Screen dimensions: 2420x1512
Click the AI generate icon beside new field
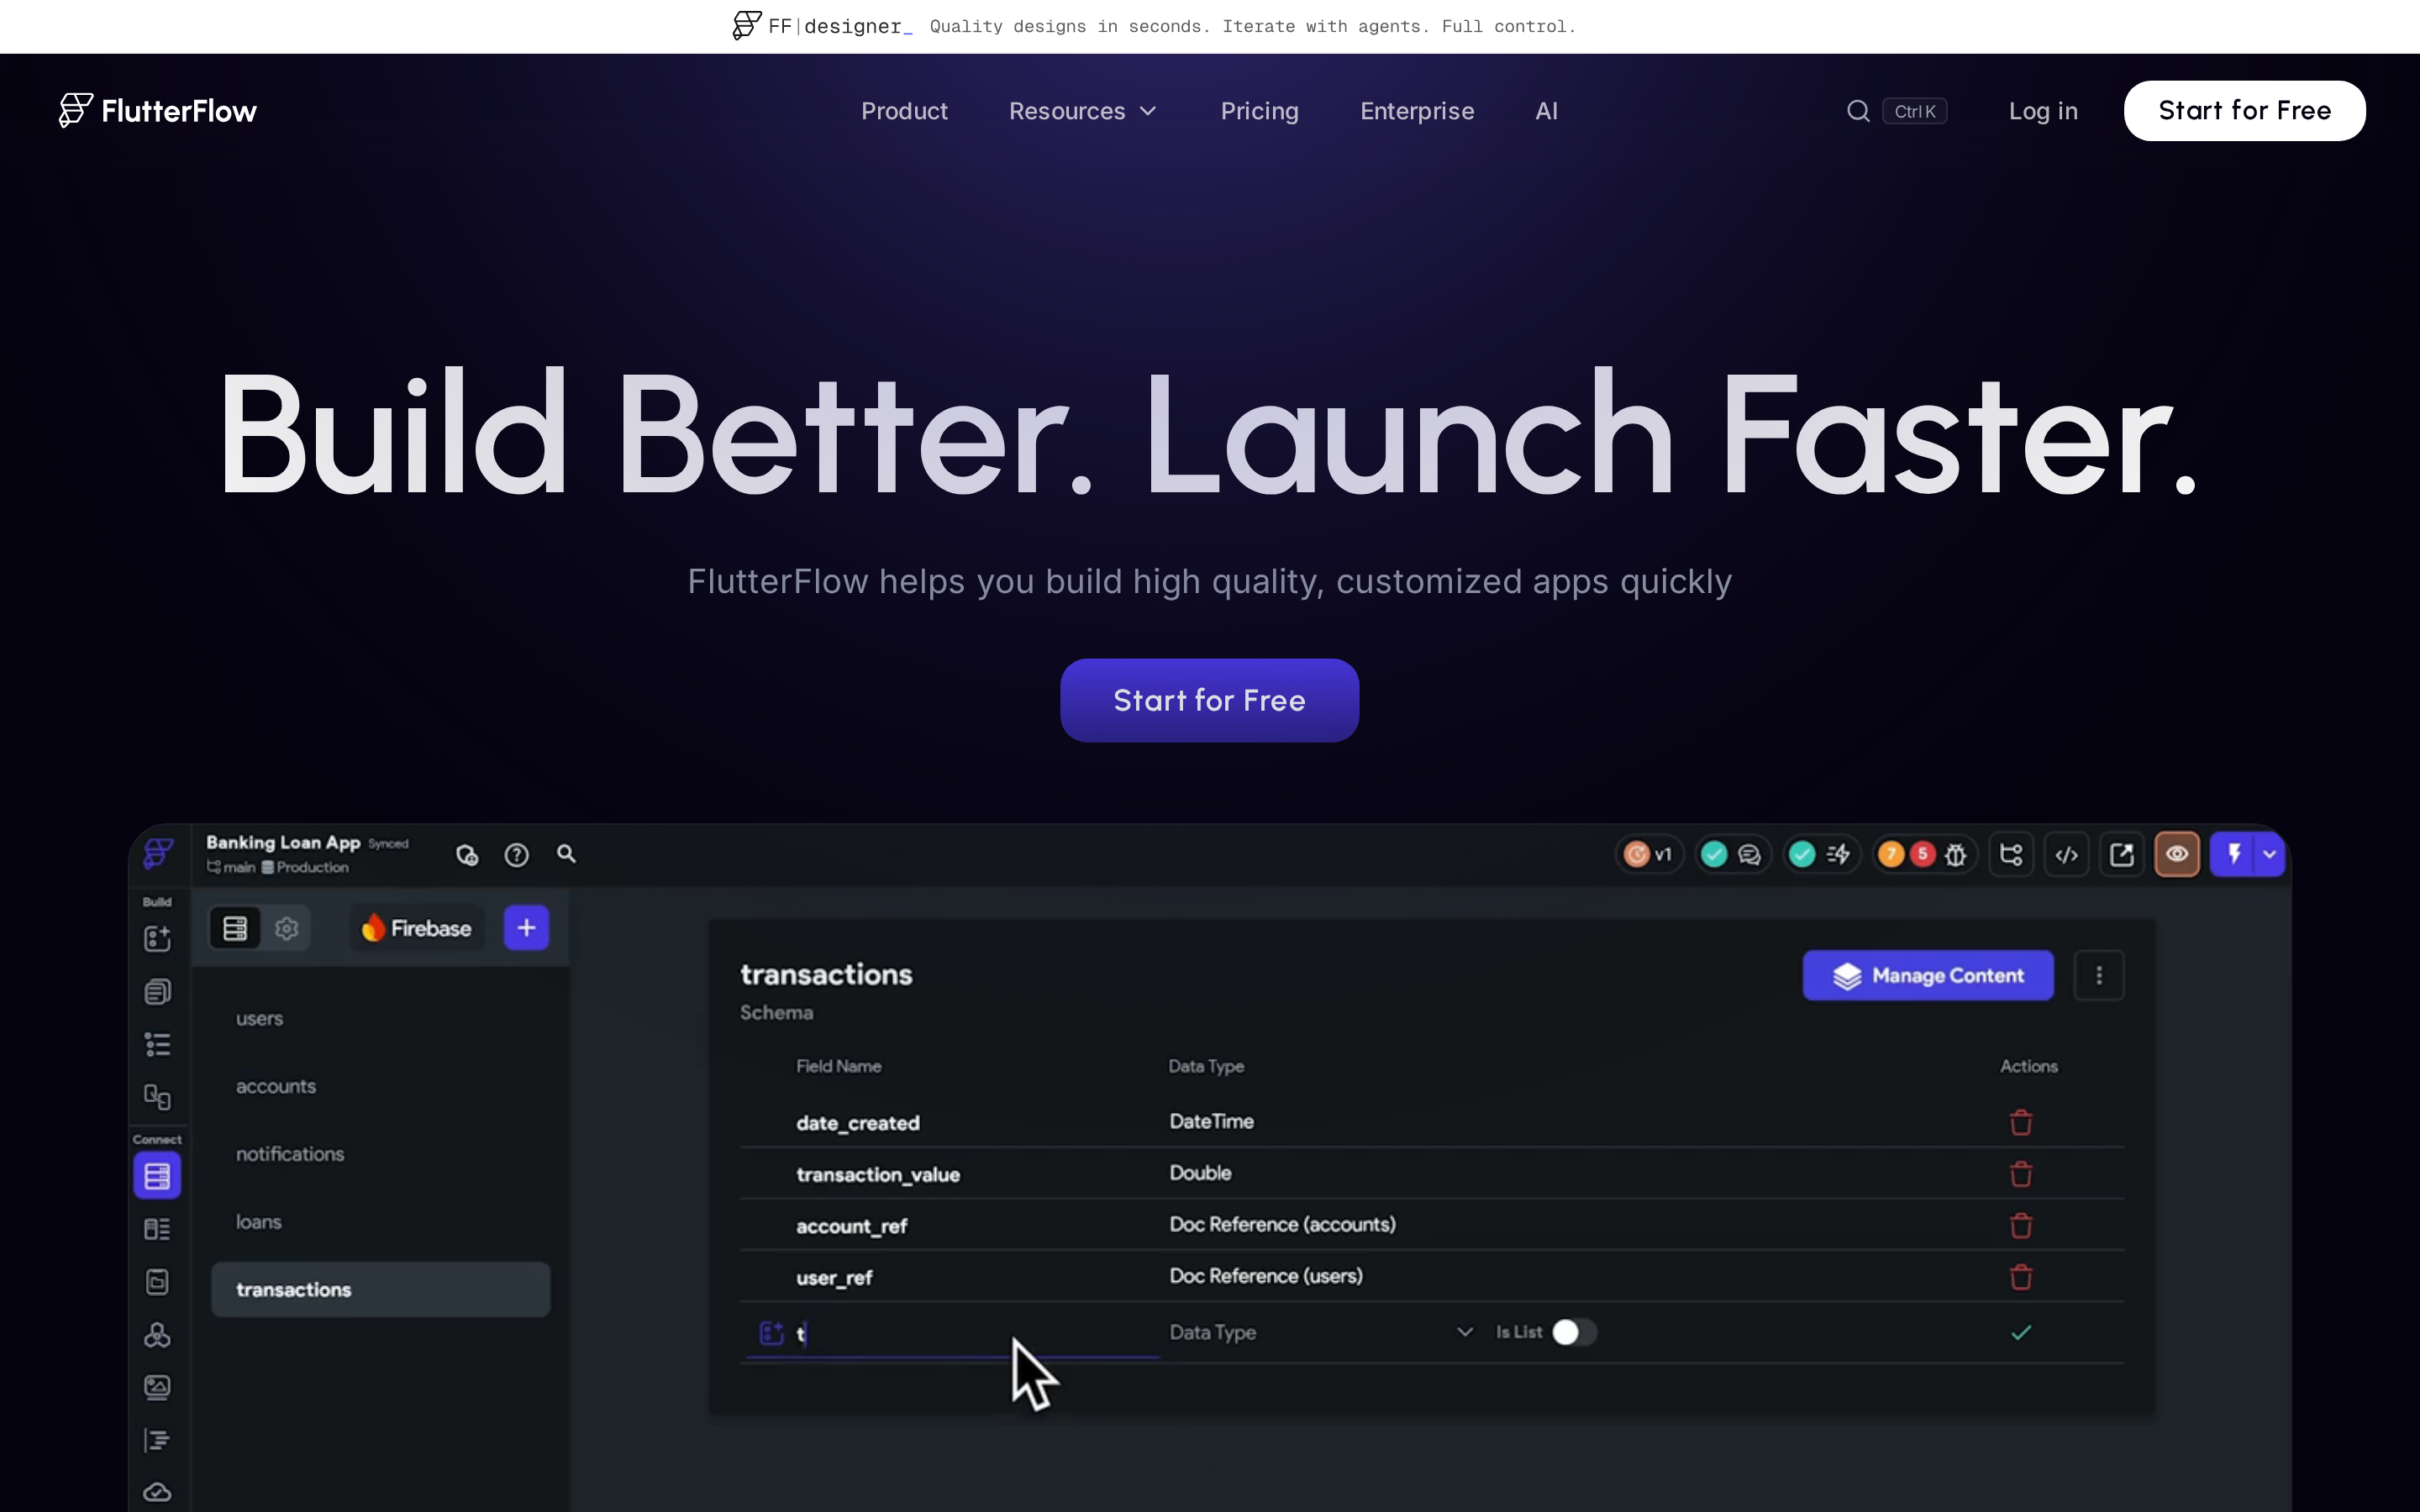click(x=771, y=1332)
